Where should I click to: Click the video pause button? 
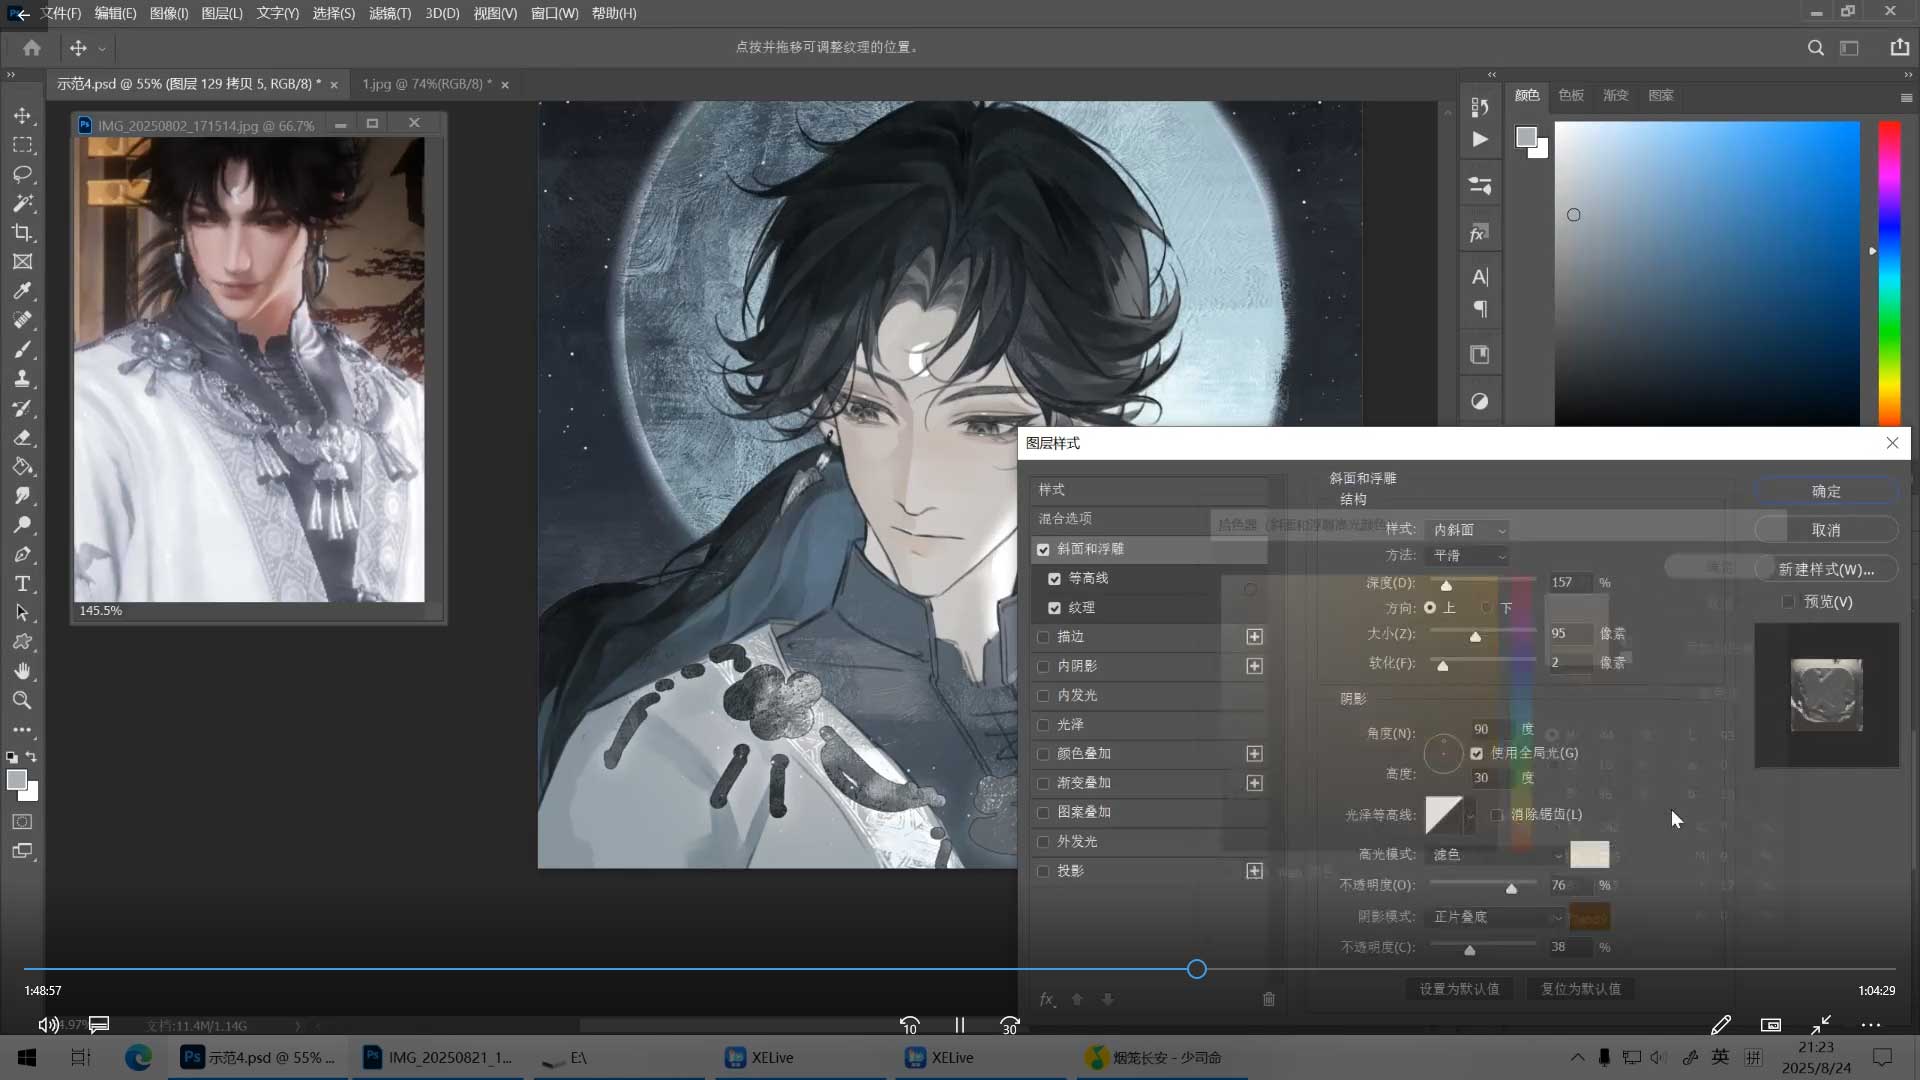[x=960, y=1025]
